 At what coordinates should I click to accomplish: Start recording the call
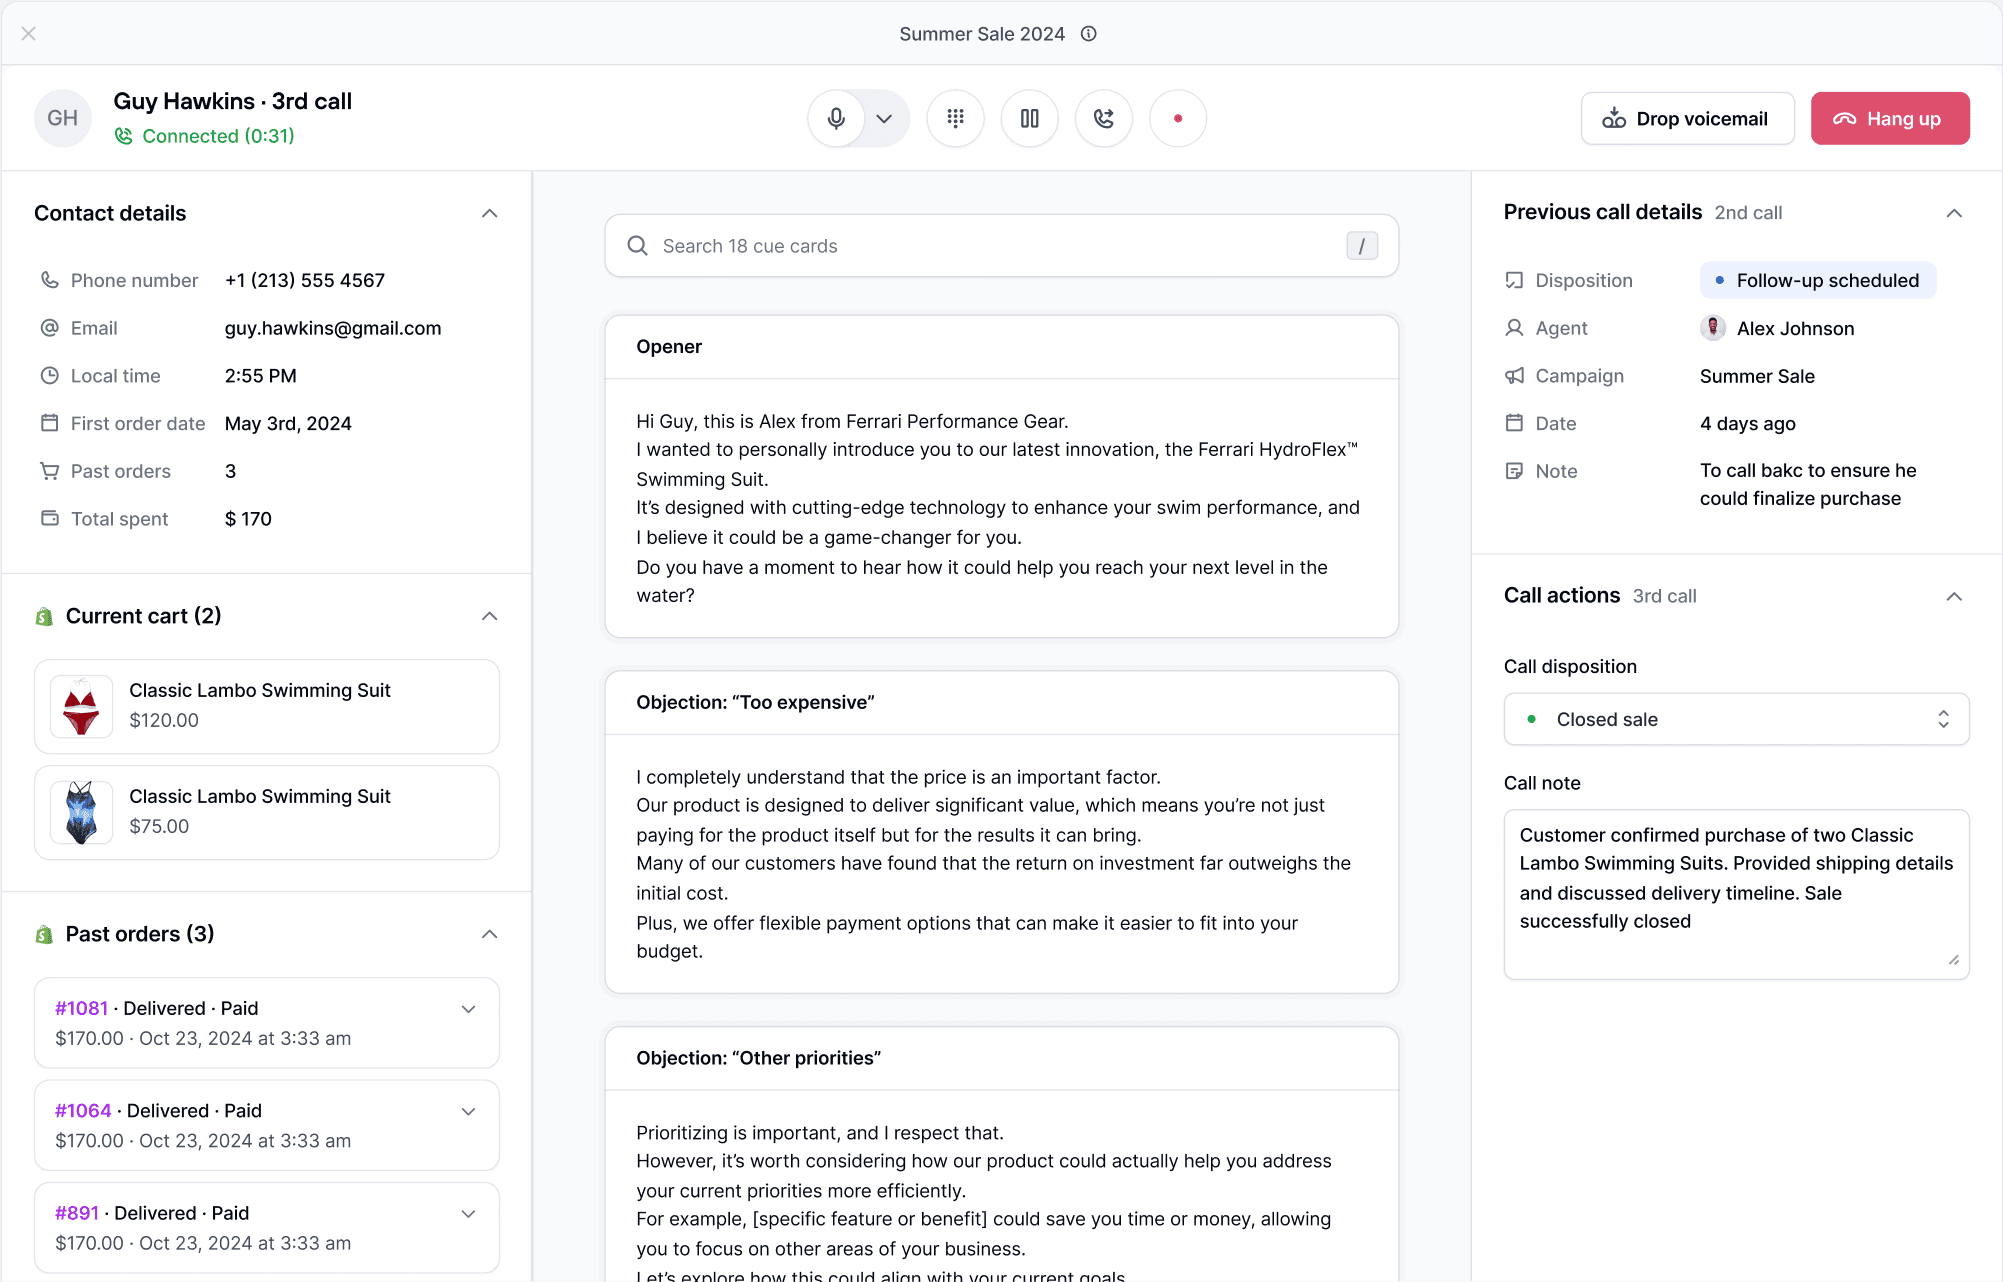click(1177, 118)
